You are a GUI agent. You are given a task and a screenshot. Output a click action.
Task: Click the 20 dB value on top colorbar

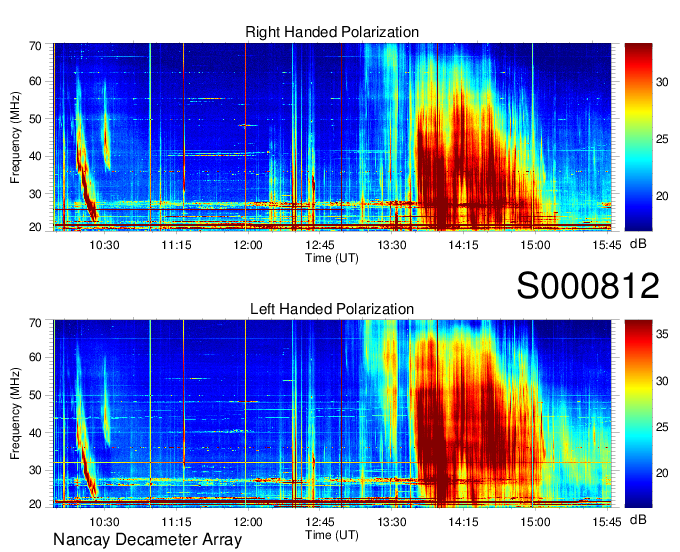coord(662,196)
